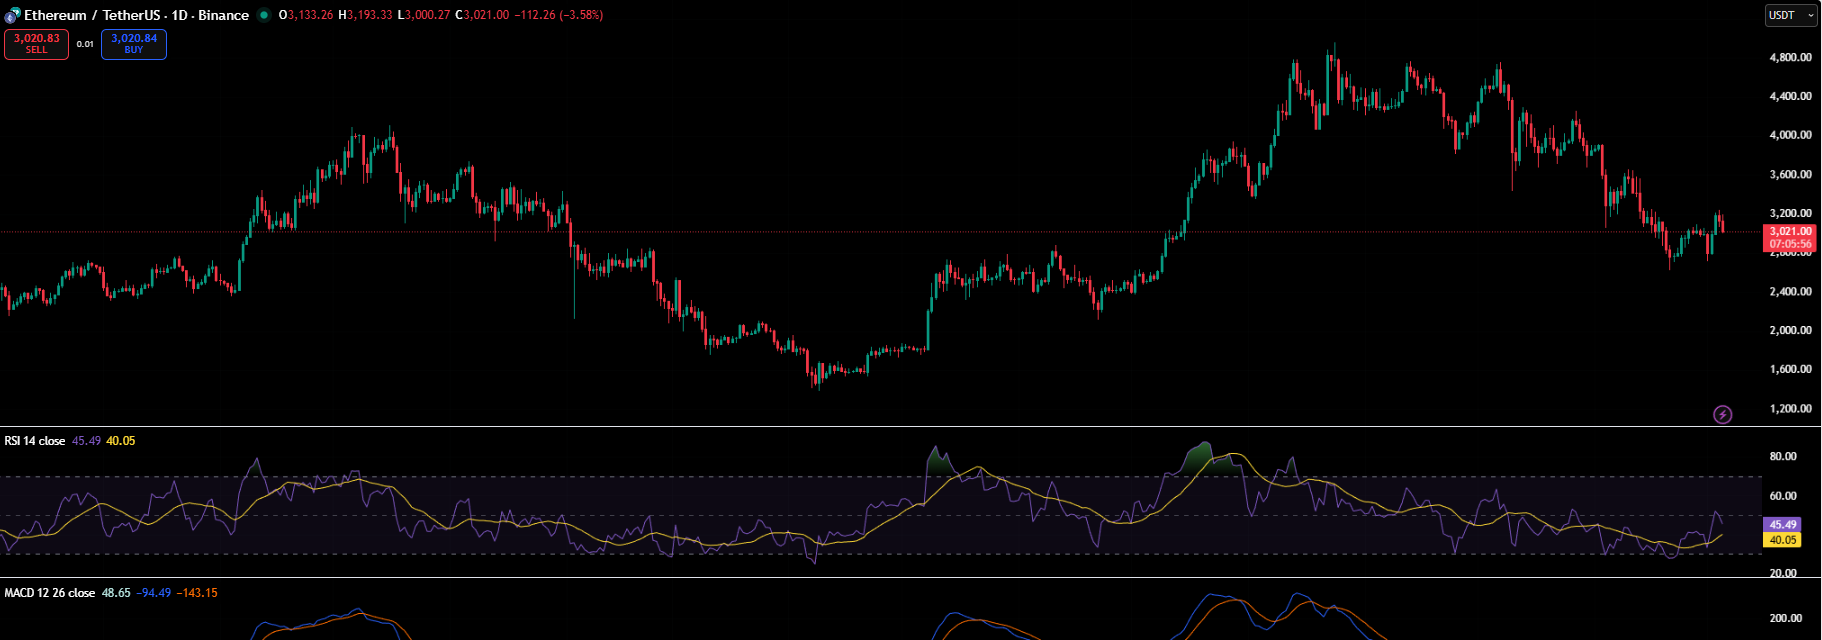Click the red 3,021.00 current price label

click(x=1790, y=231)
